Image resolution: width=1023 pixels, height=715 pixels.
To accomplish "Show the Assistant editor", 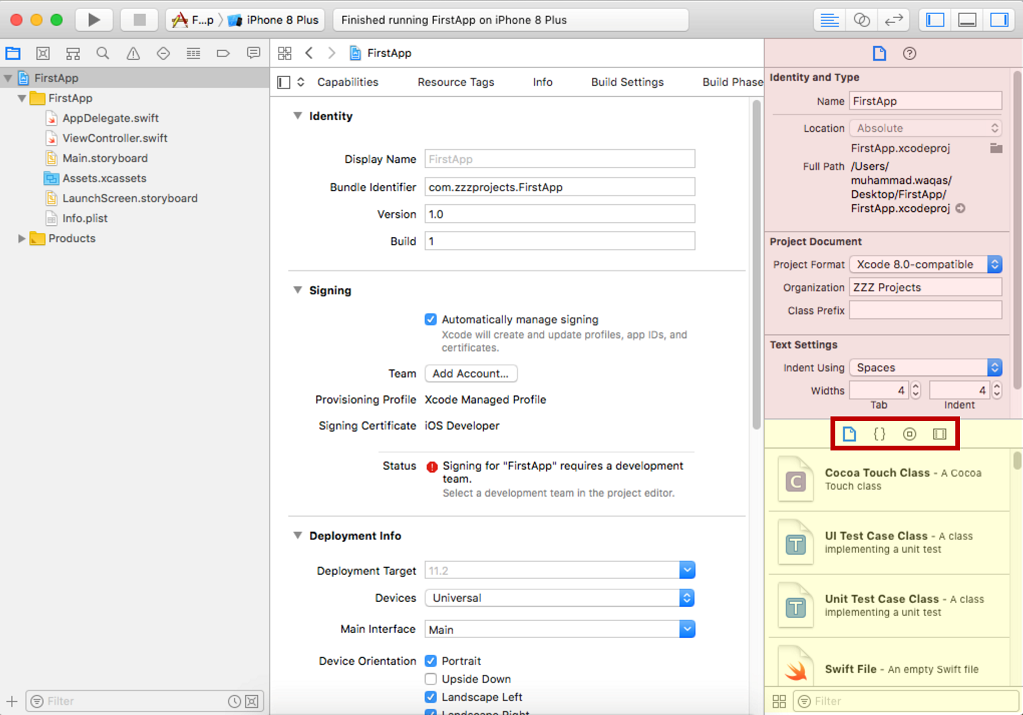I will click(x=861, y=20).
